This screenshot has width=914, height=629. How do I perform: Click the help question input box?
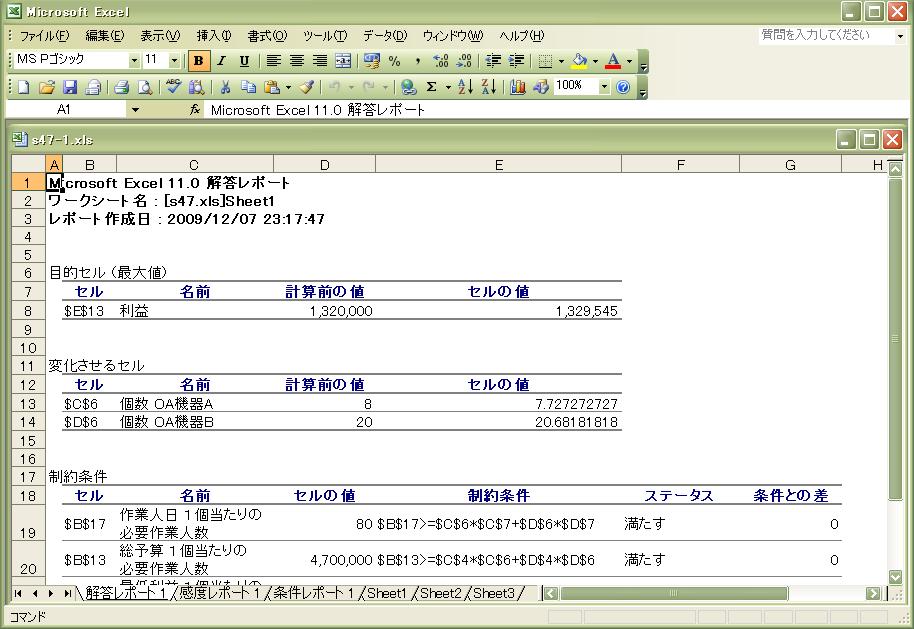click(x=826, y=35)
